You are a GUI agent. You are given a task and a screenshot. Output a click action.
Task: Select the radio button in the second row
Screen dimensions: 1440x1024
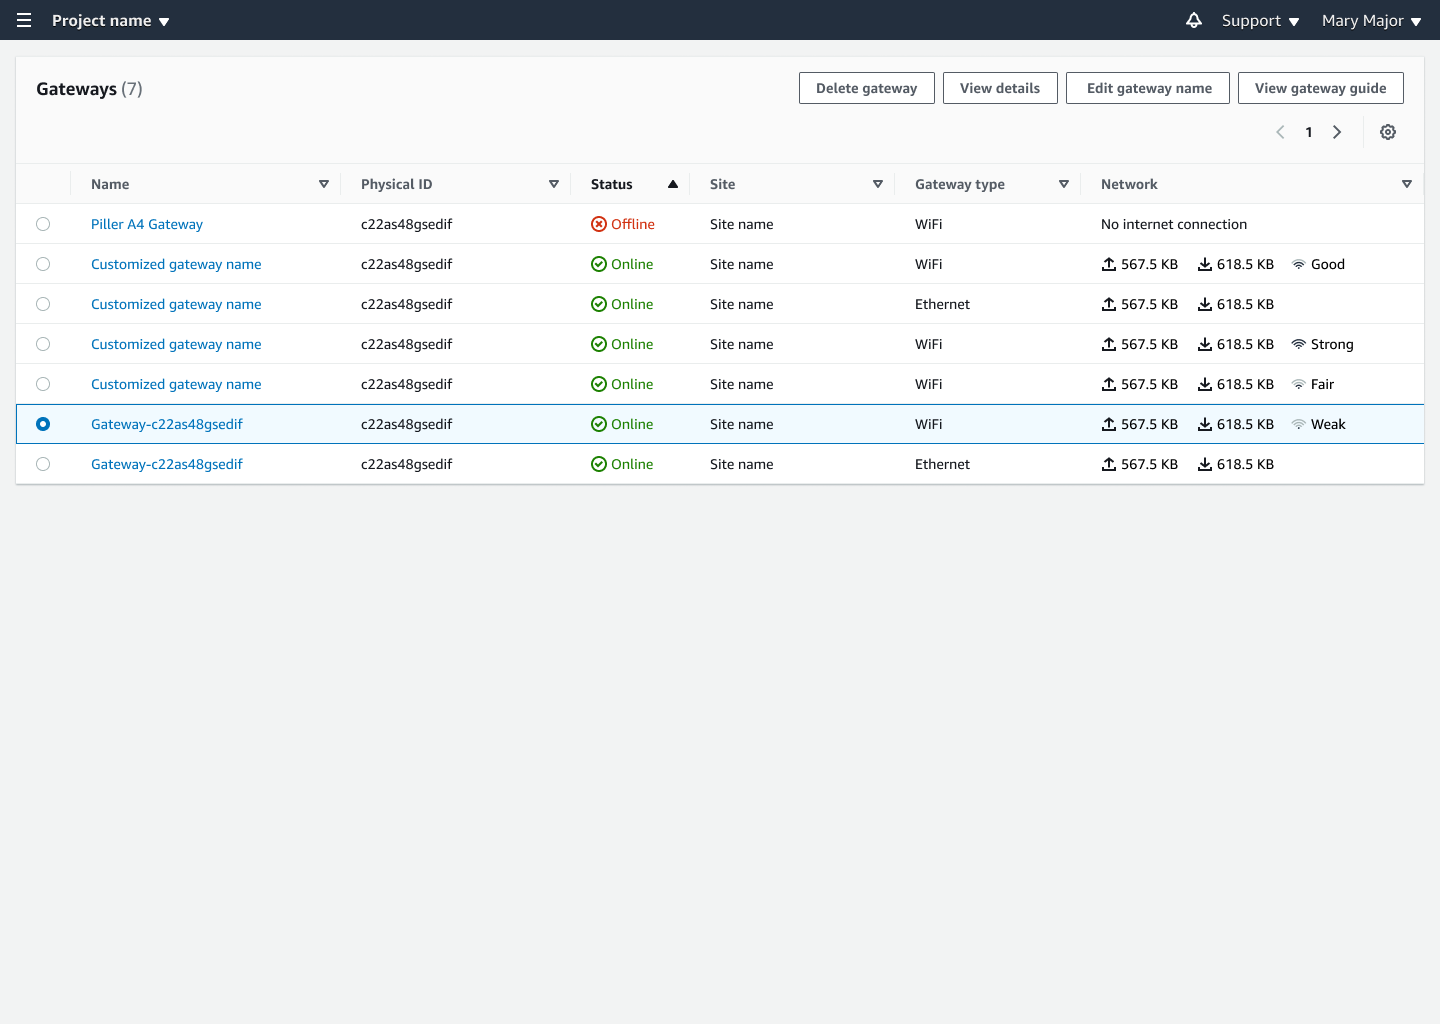pos(43,264)
